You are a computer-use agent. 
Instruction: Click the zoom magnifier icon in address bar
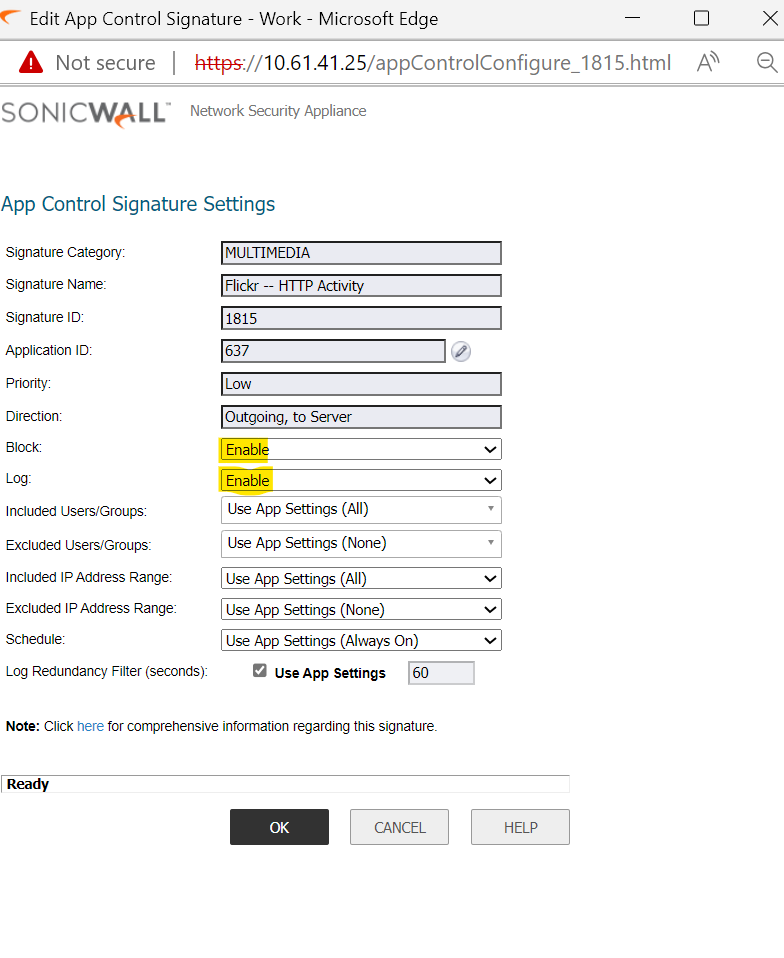tap(767, 63)
